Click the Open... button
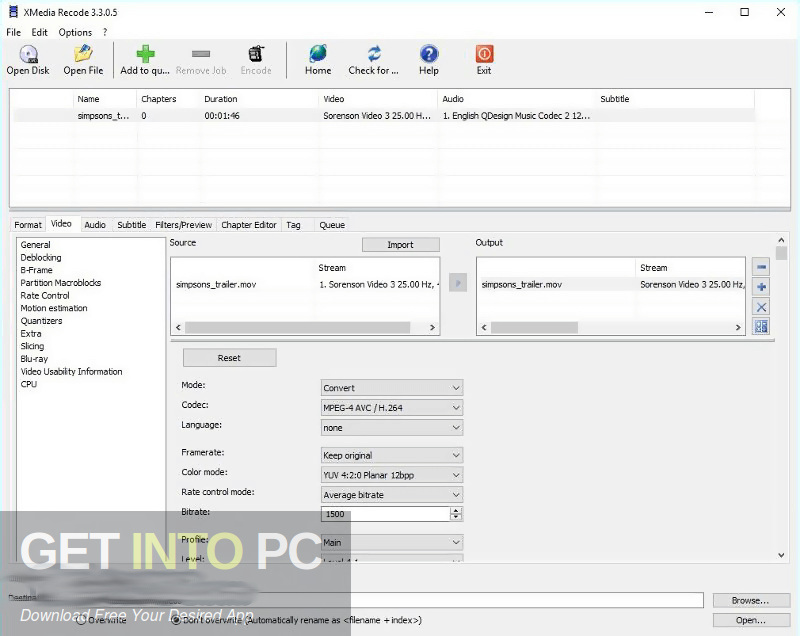The image size is (800, 636). pos(750,620)
